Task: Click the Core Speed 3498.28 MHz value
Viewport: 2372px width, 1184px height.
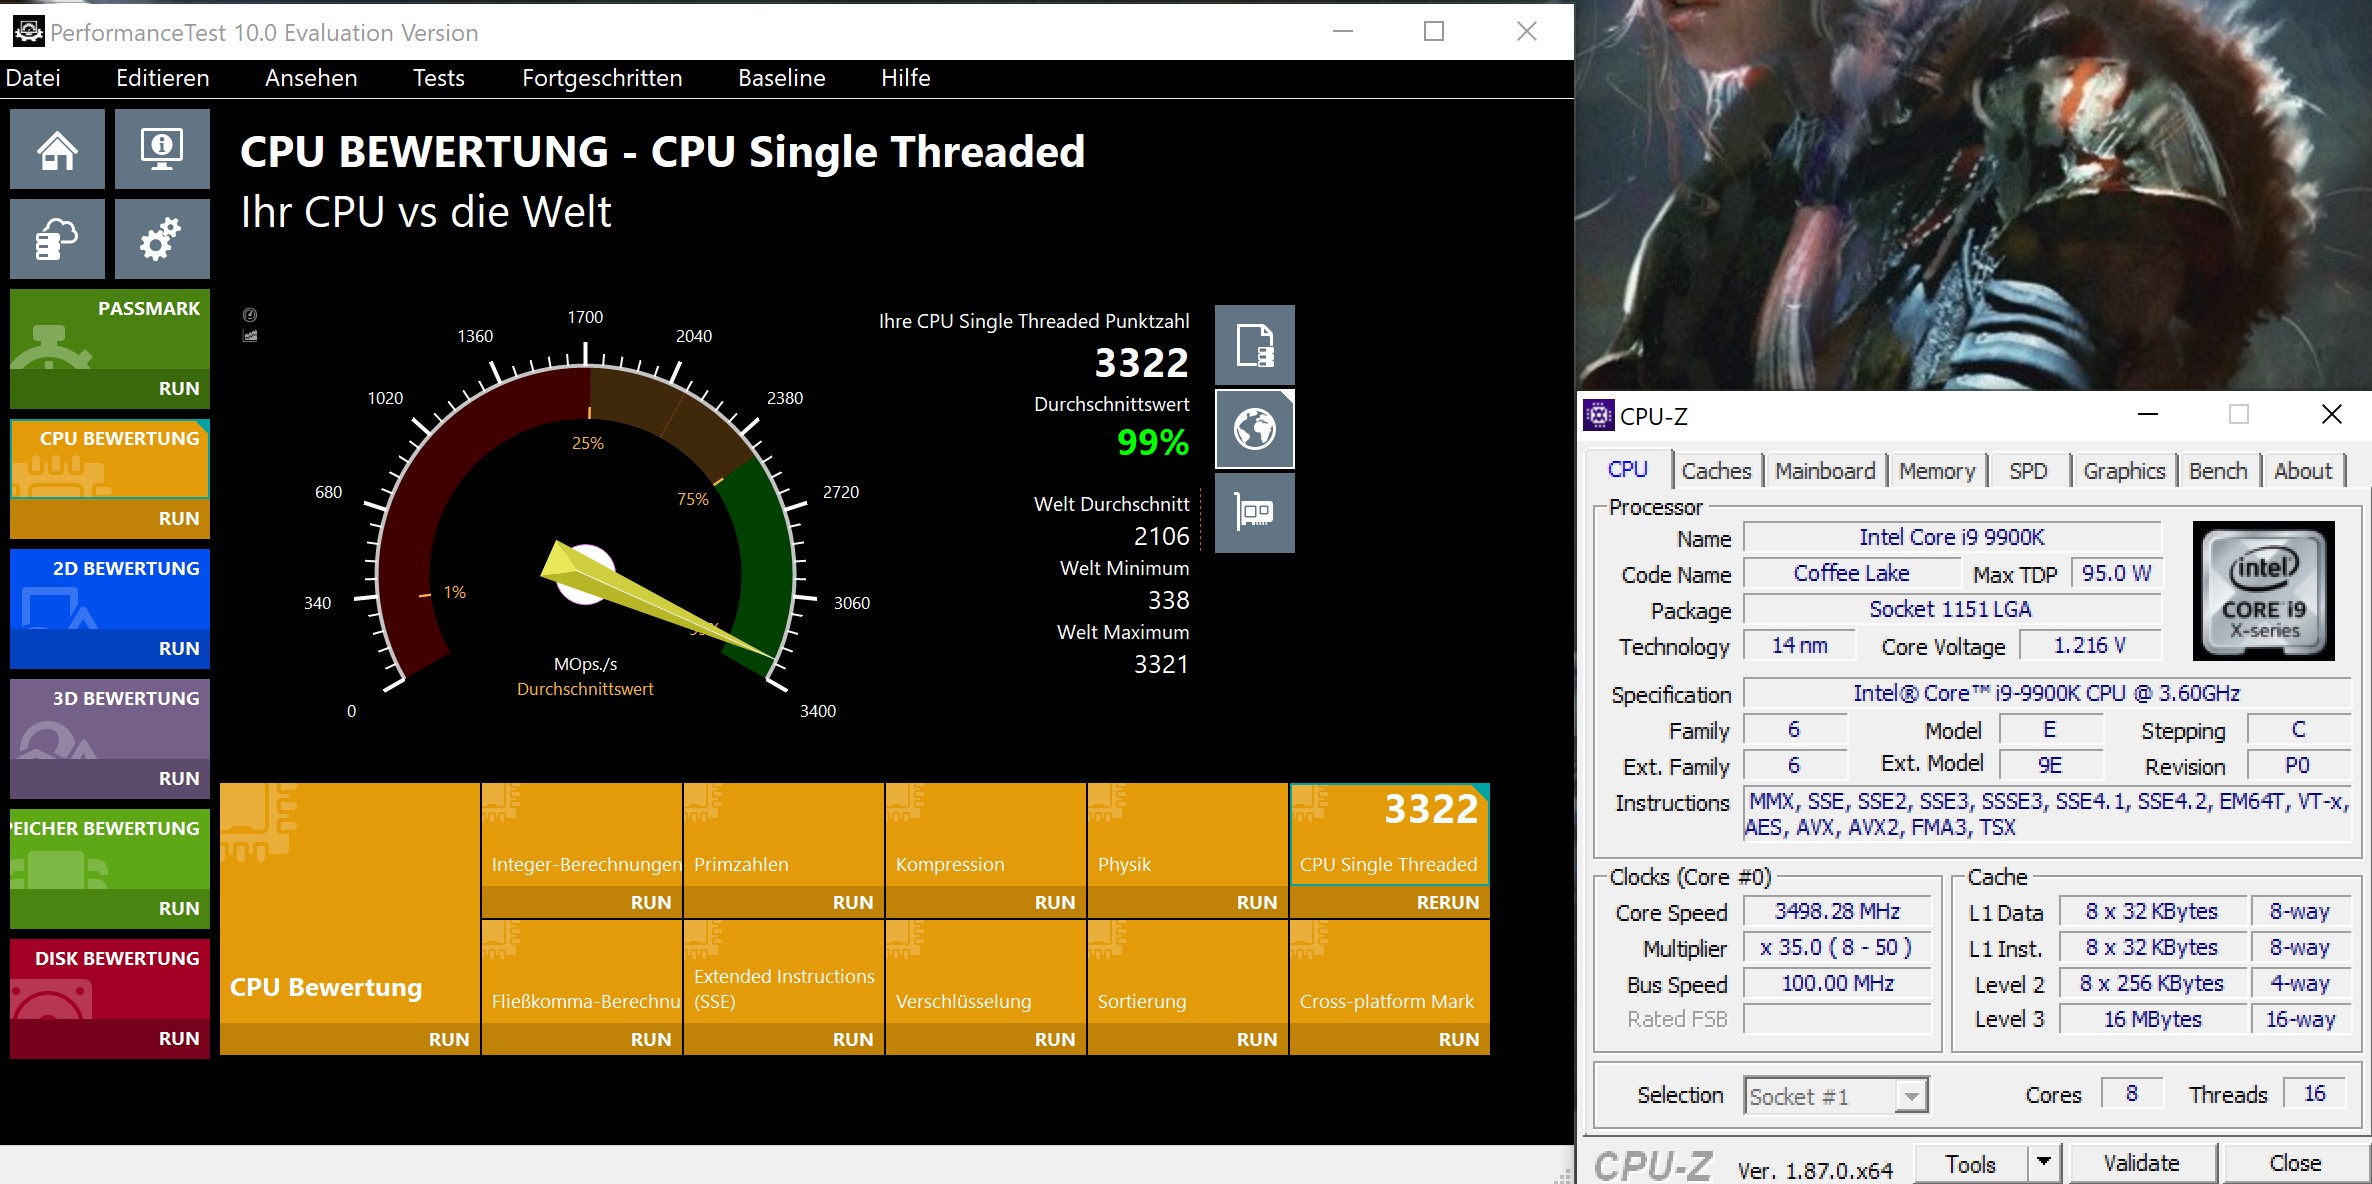Action: coord(1837,911)
